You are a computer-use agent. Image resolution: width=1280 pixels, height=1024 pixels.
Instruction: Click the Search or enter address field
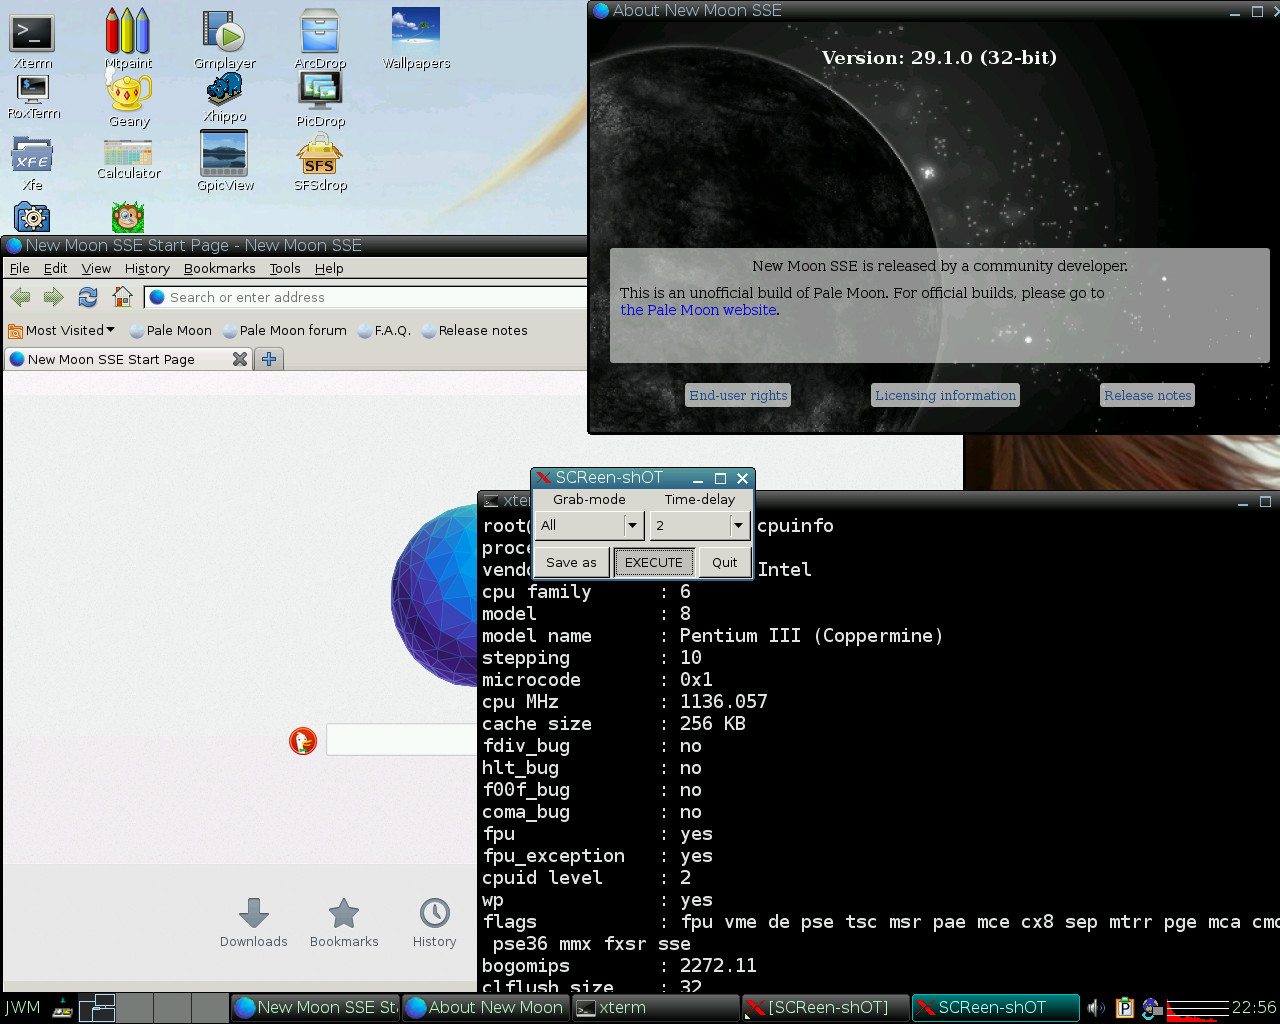tap(366, 297)
